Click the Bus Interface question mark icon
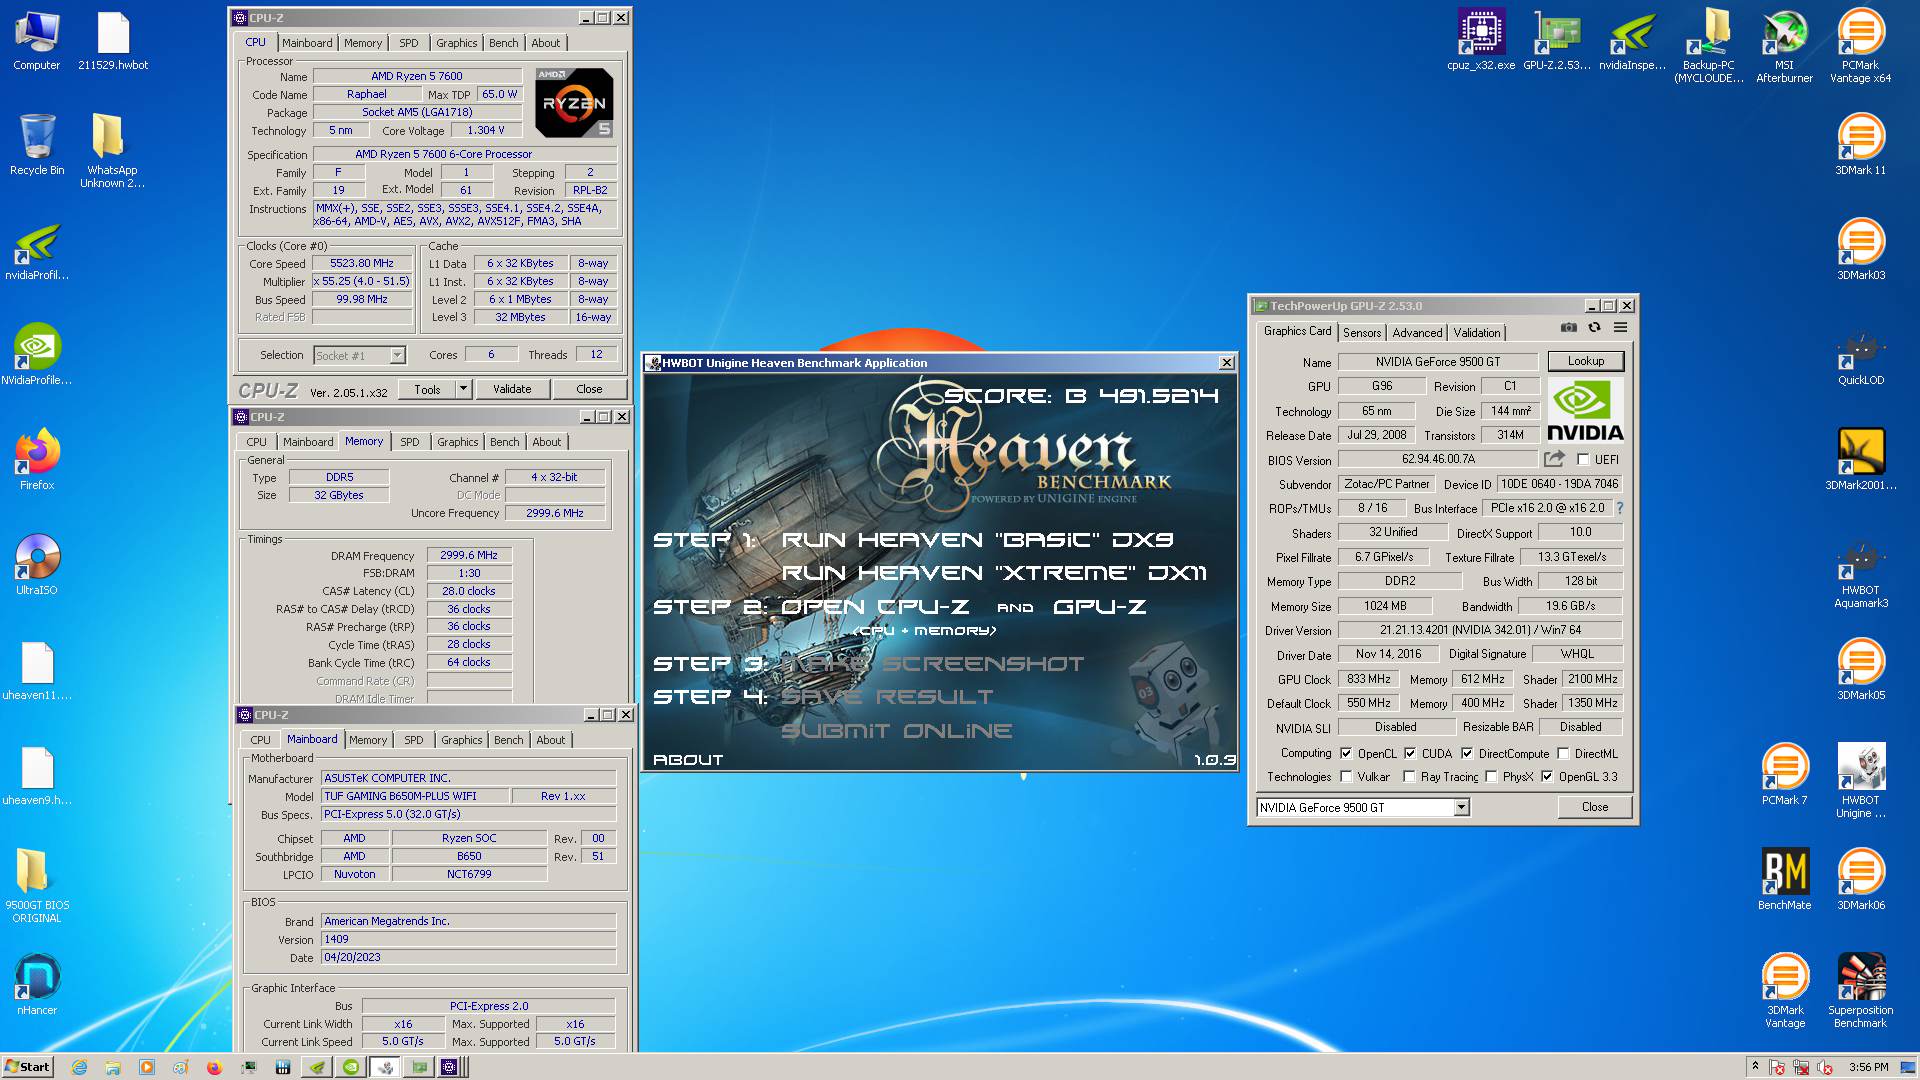This screenshot has width=1920, height=1080. [1620, 508]
